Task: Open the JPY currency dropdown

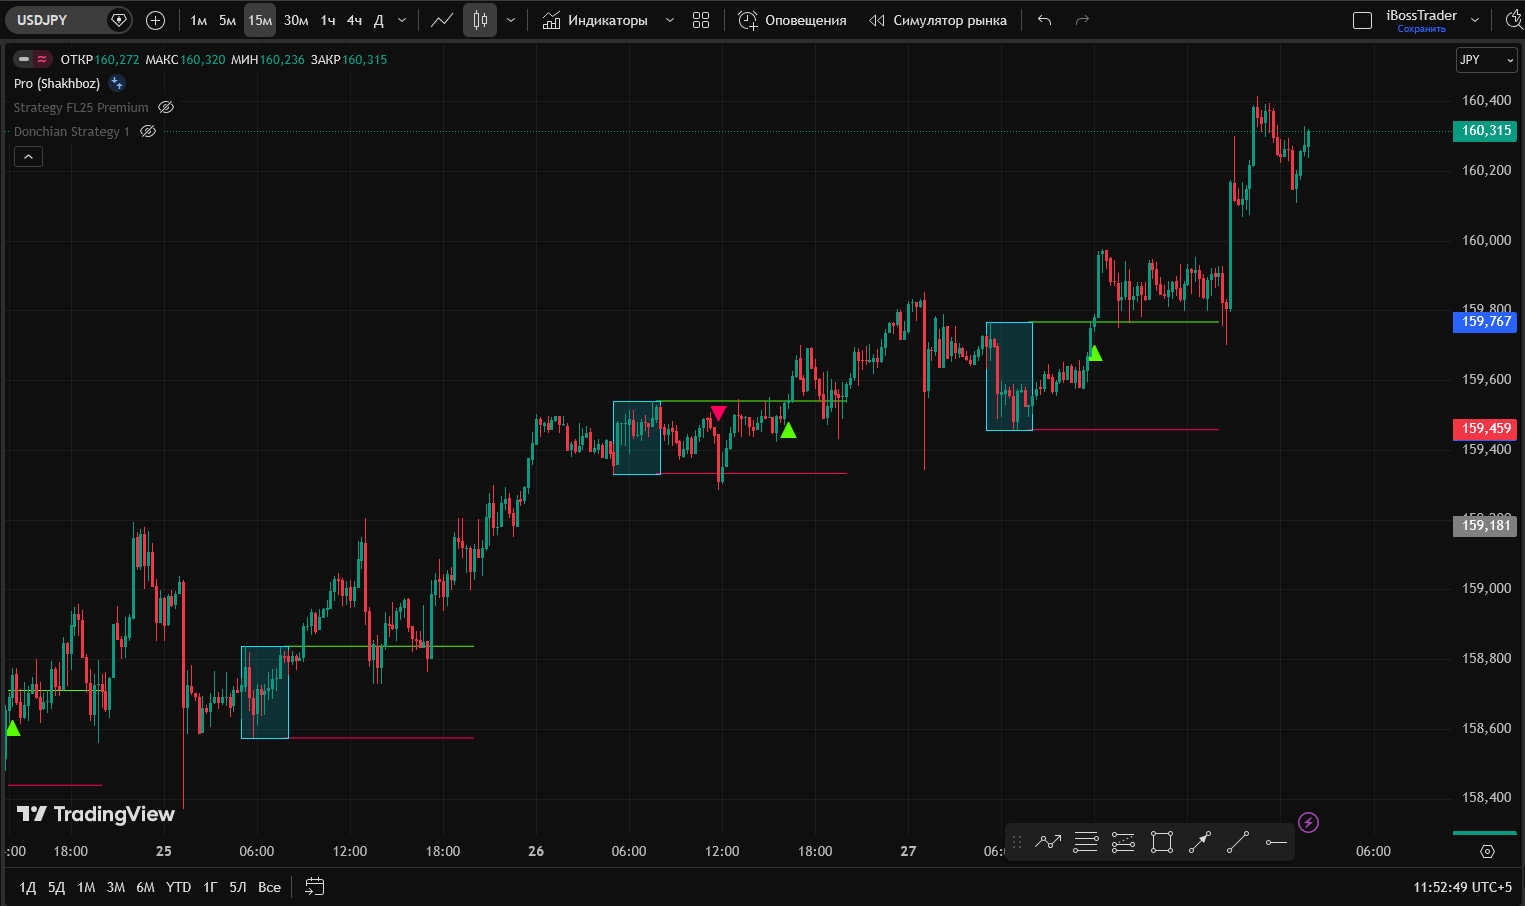Action: point(1486,60)
